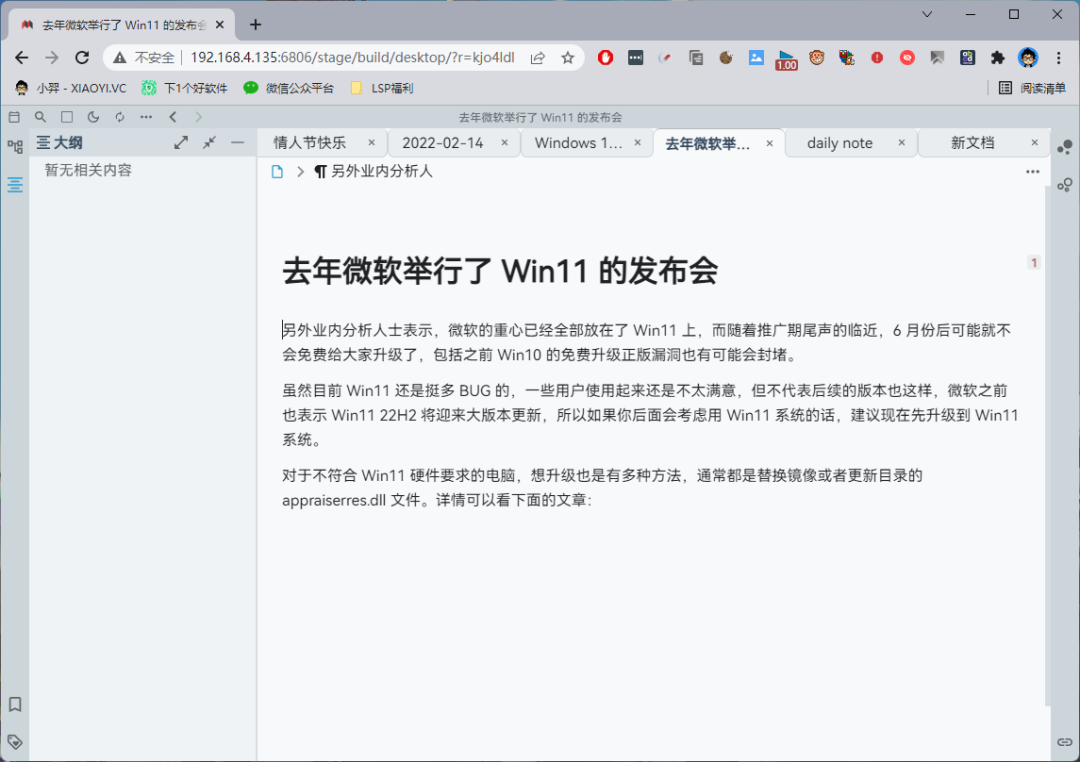Open the LSP福利 bookmark folder

[x=382, y=88]
